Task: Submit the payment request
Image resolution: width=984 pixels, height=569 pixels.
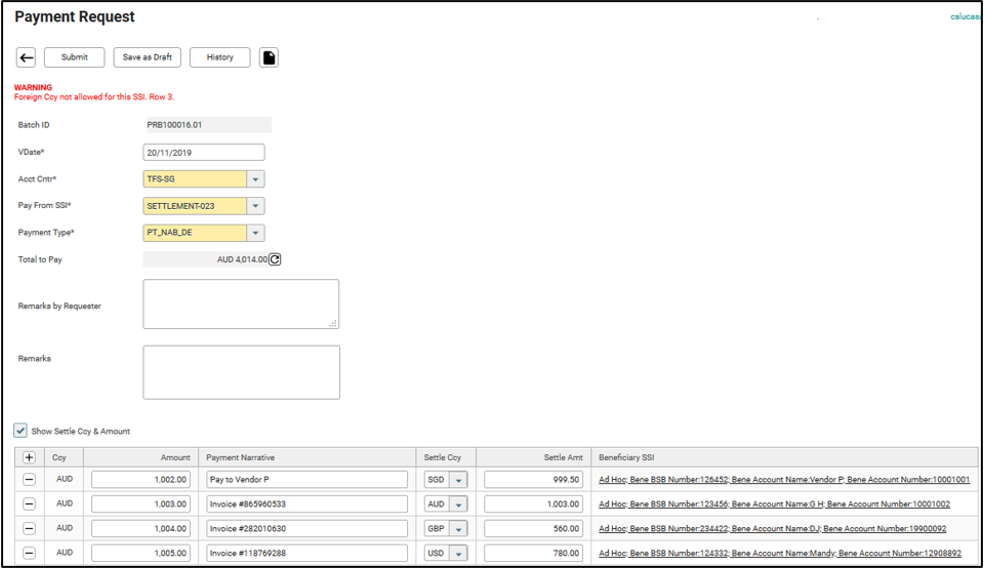Action: pos(74,58)
